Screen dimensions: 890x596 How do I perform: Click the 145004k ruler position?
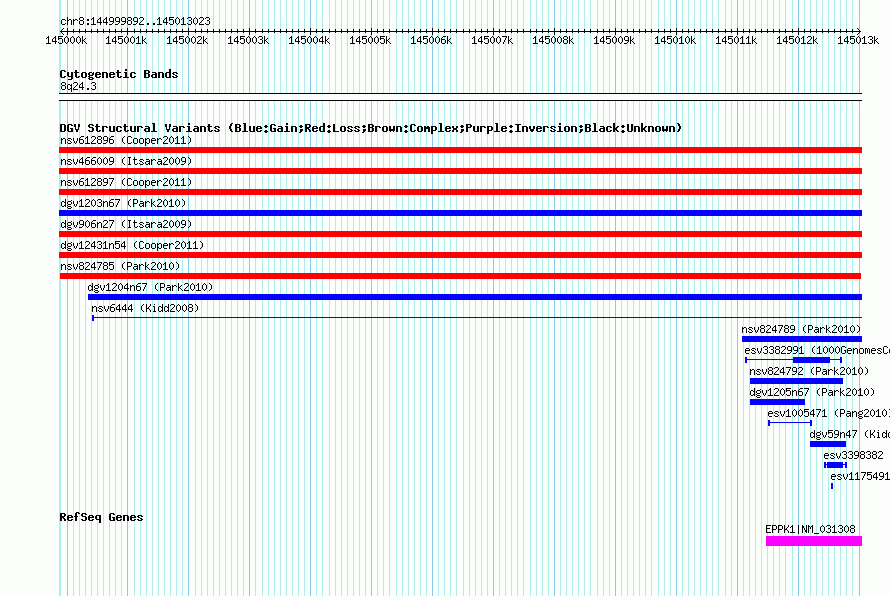click(x=309, y=40)
